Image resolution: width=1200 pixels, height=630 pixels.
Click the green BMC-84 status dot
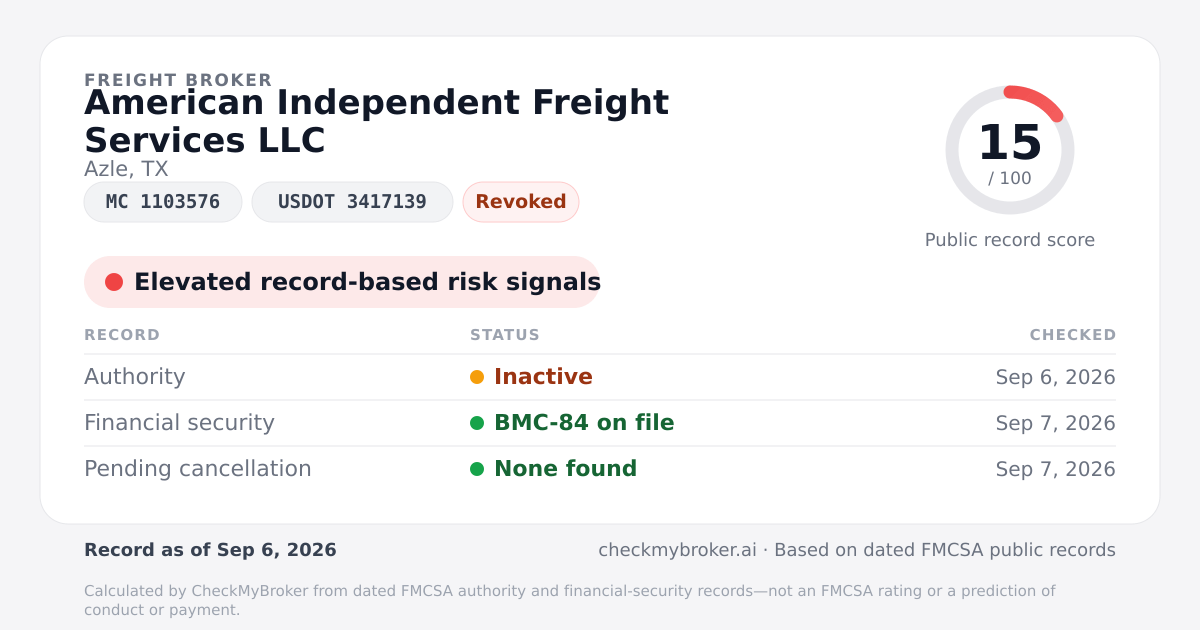pos(477,423)
